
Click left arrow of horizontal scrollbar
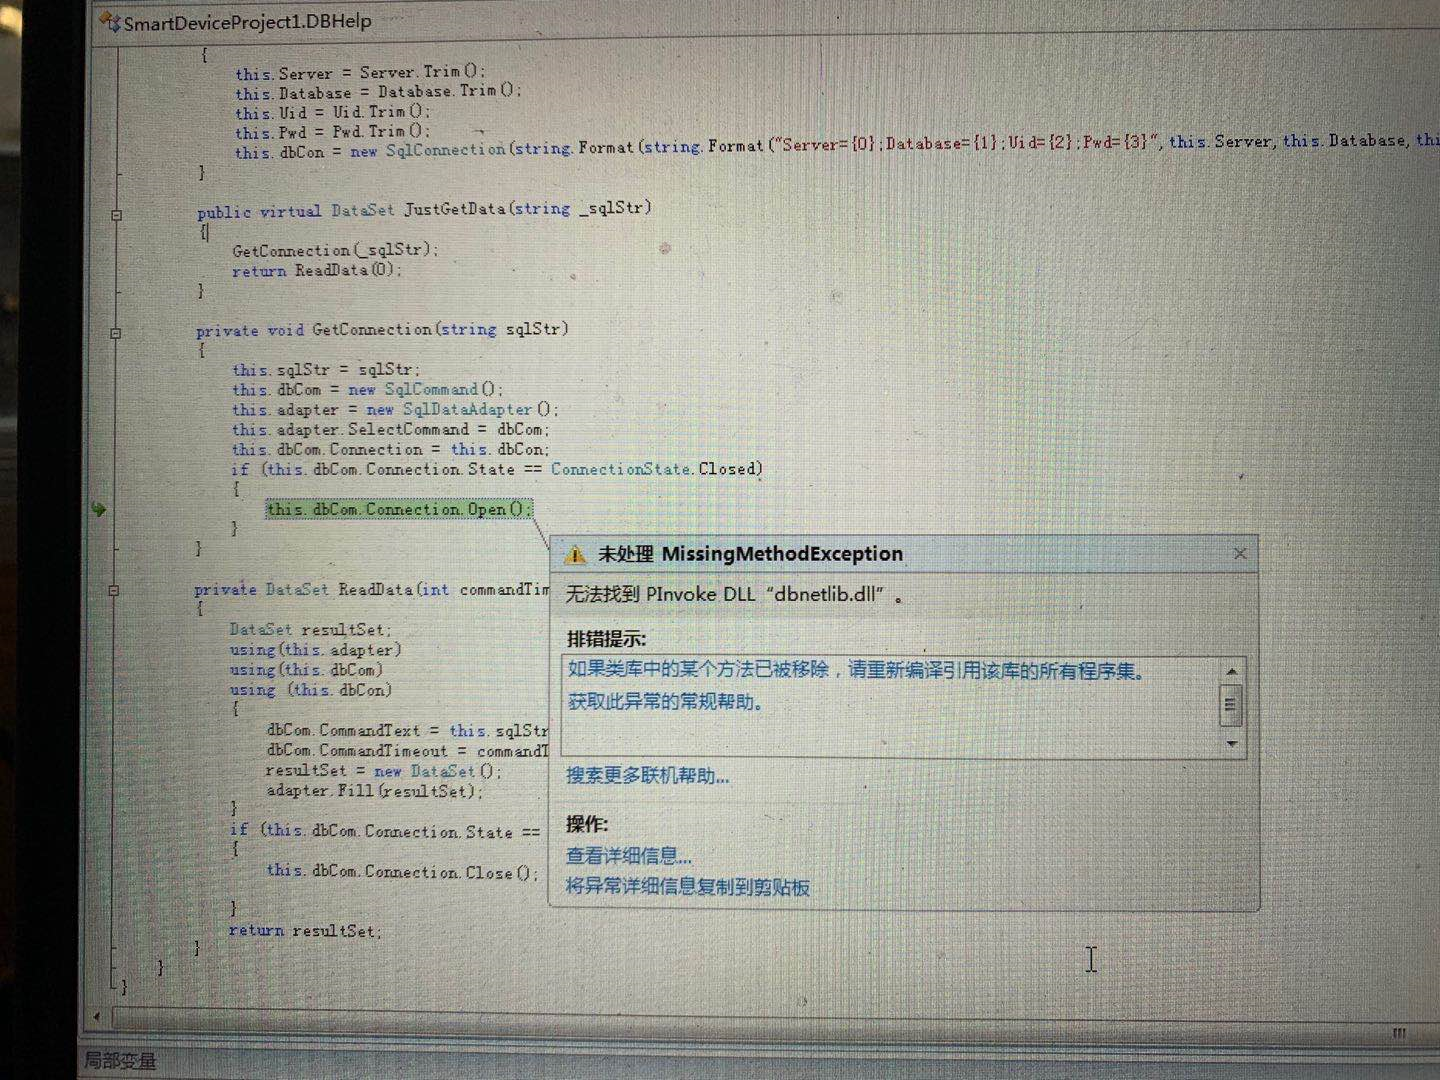pos(96,1017)
